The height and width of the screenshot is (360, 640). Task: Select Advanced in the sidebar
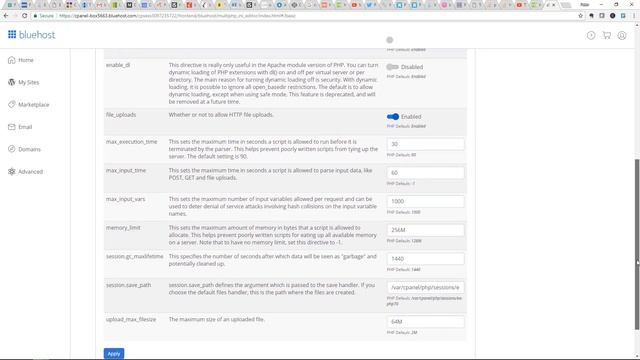click(x=30, y=172)
